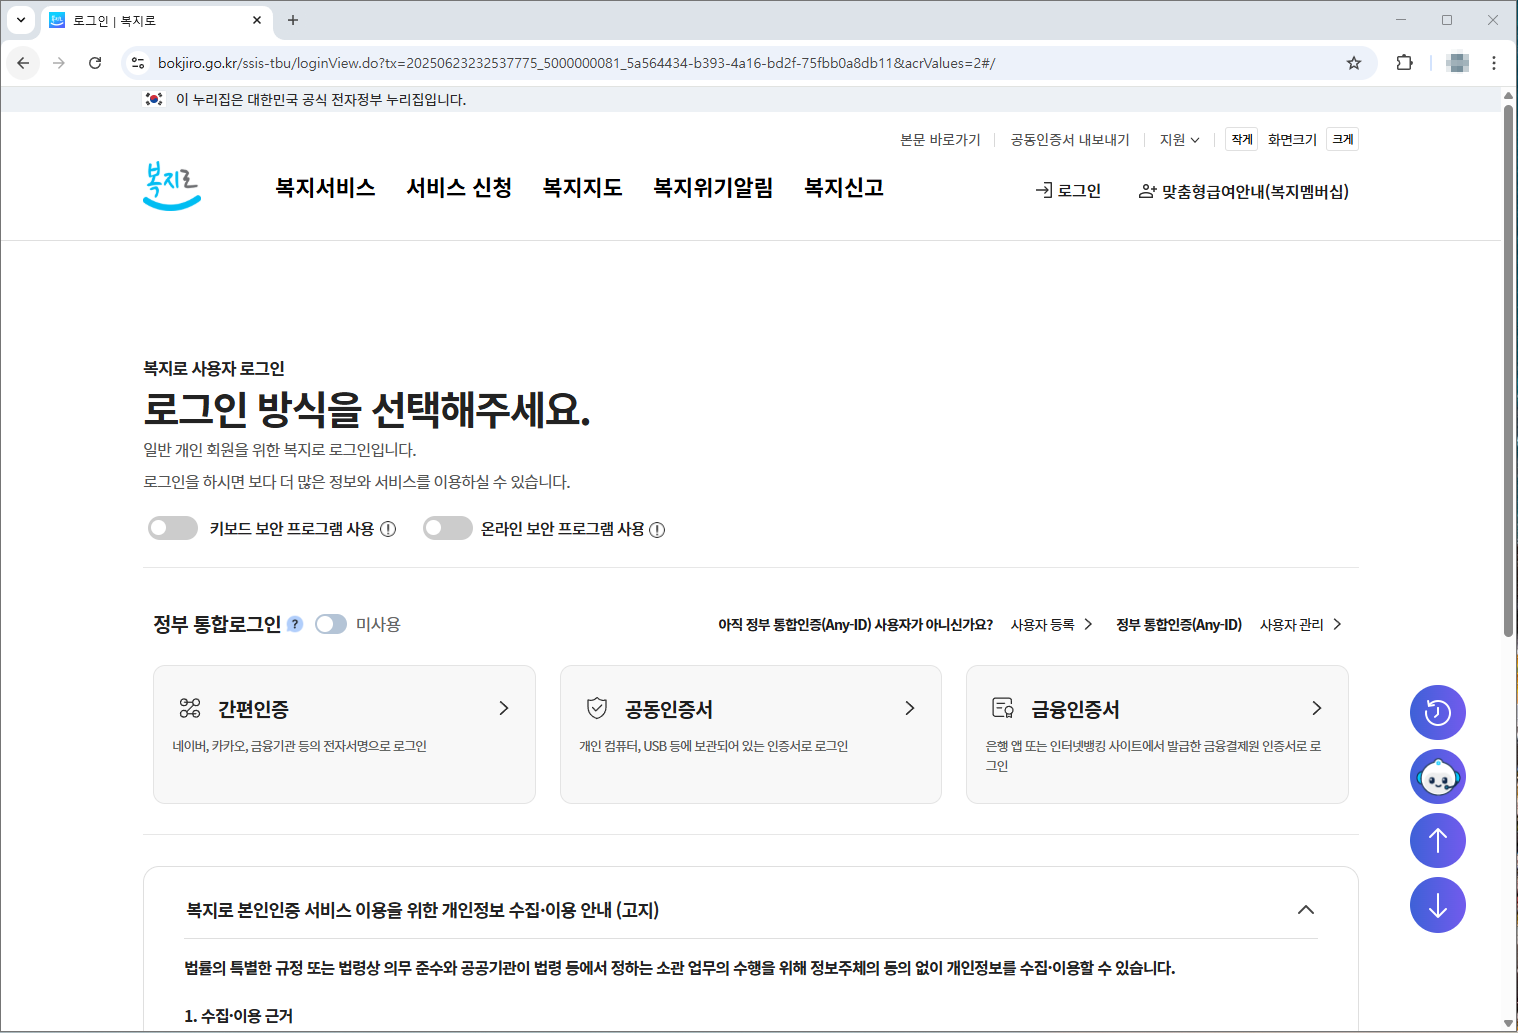
Task: Open the 복지신고 menu
Action: (845, 188)
